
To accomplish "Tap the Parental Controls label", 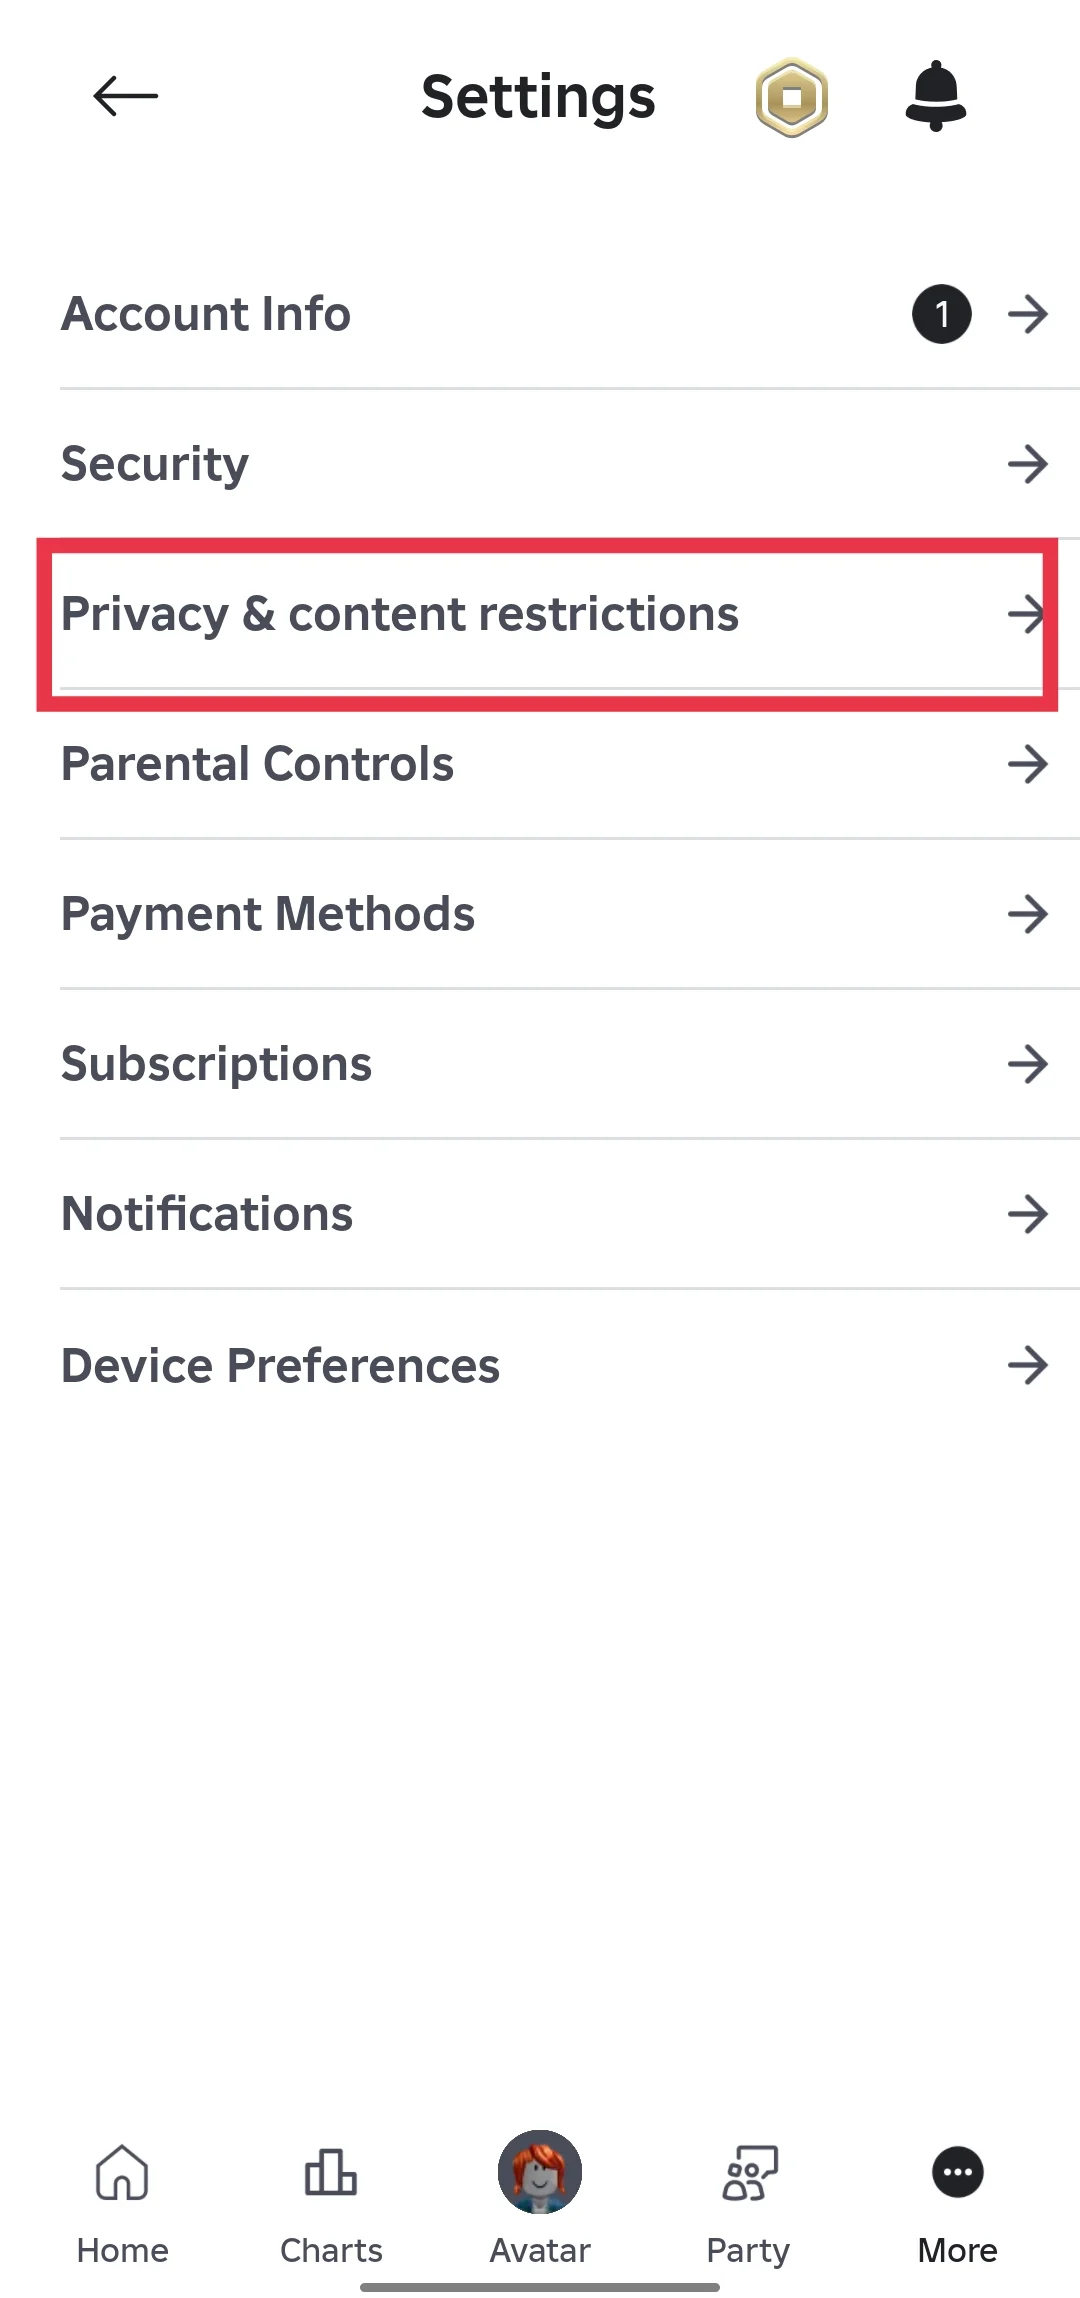I will 257,764.
